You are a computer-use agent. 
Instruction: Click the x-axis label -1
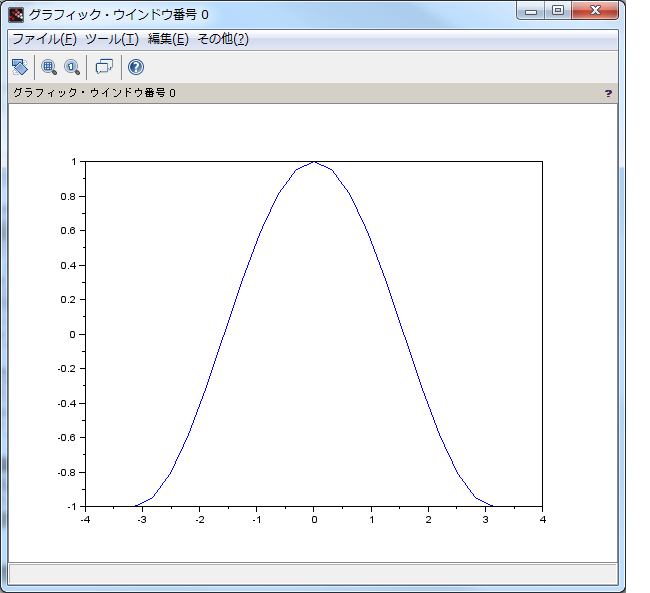pyautogui.click(x=257, y=520)
